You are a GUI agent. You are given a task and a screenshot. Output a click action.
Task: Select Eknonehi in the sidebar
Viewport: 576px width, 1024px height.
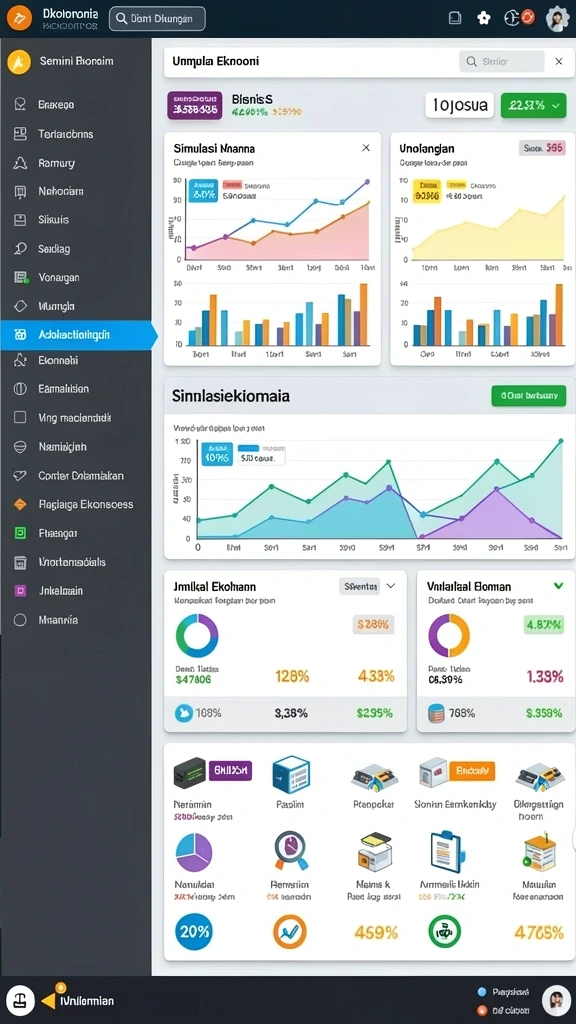coord(58,360)
